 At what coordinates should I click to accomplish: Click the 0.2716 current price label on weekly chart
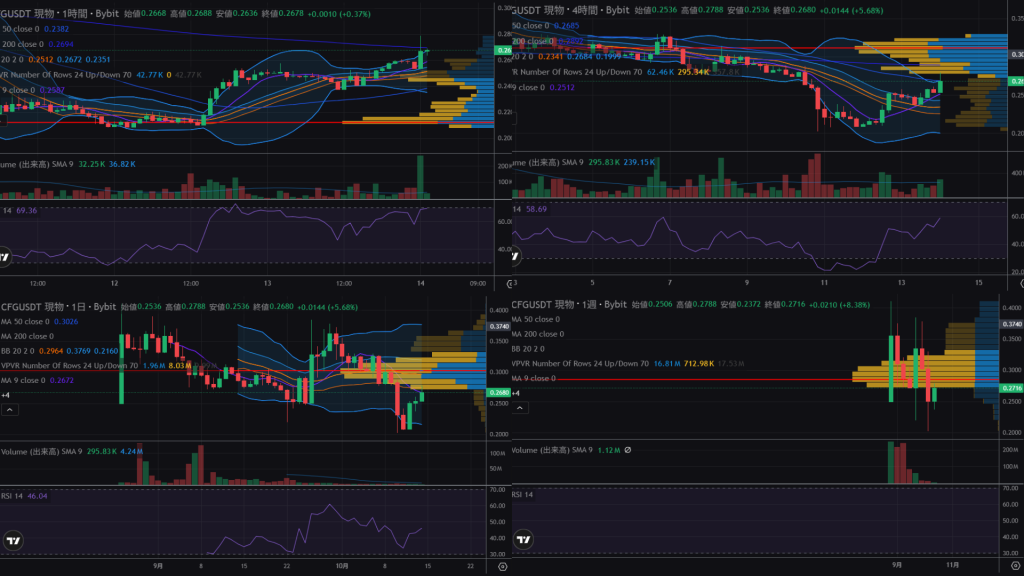point(1010,387)
